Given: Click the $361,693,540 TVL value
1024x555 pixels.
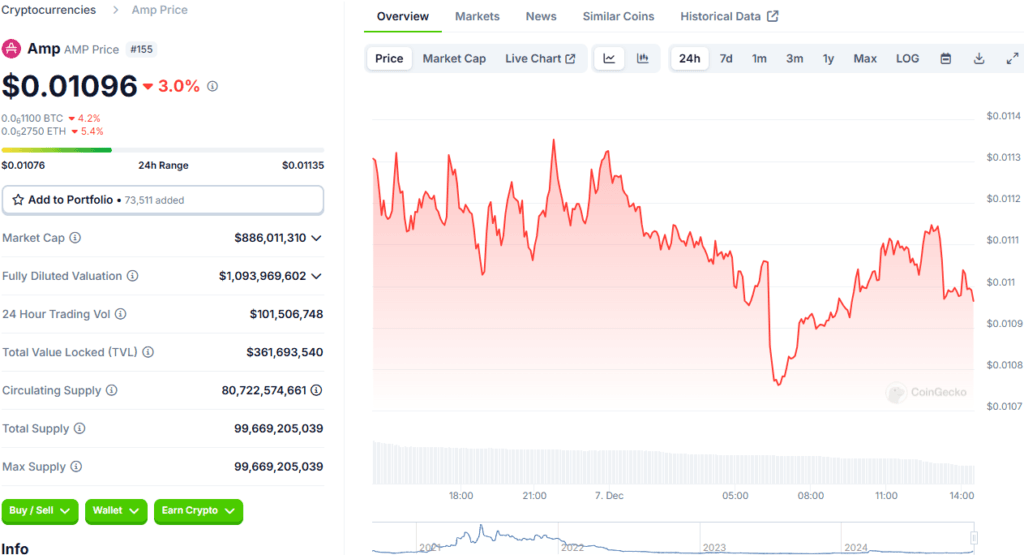Looking at the screenshot, I should pyautogui.click(x=285, y=352).
